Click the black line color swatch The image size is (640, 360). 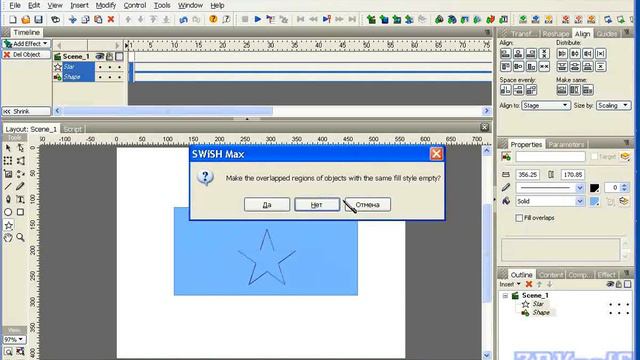[x=594, y=187]
